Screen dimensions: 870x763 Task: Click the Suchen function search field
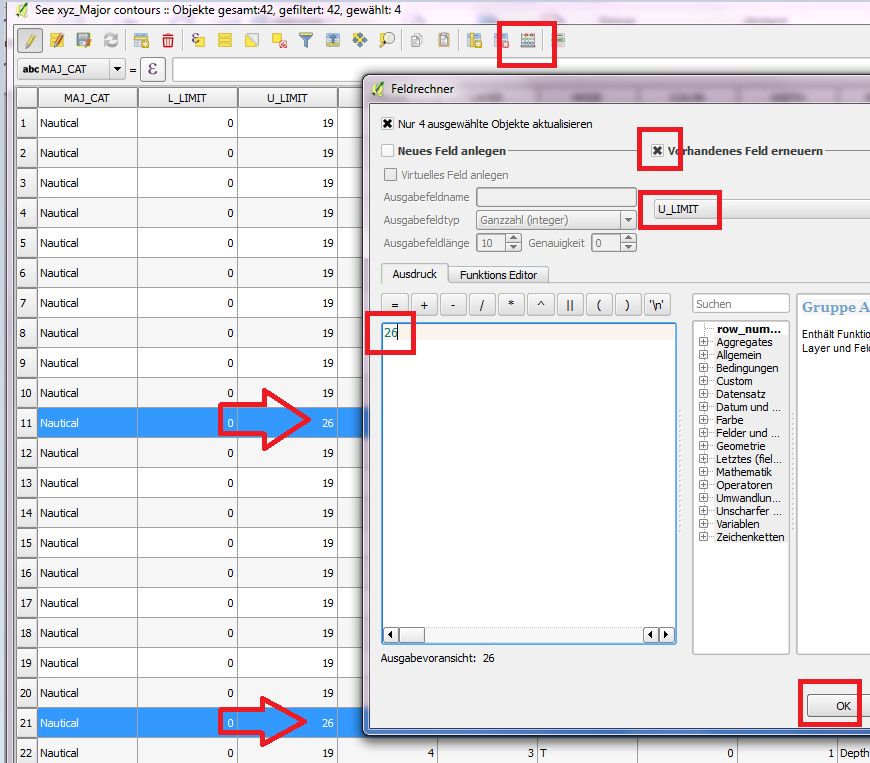[x=741, y=303]
